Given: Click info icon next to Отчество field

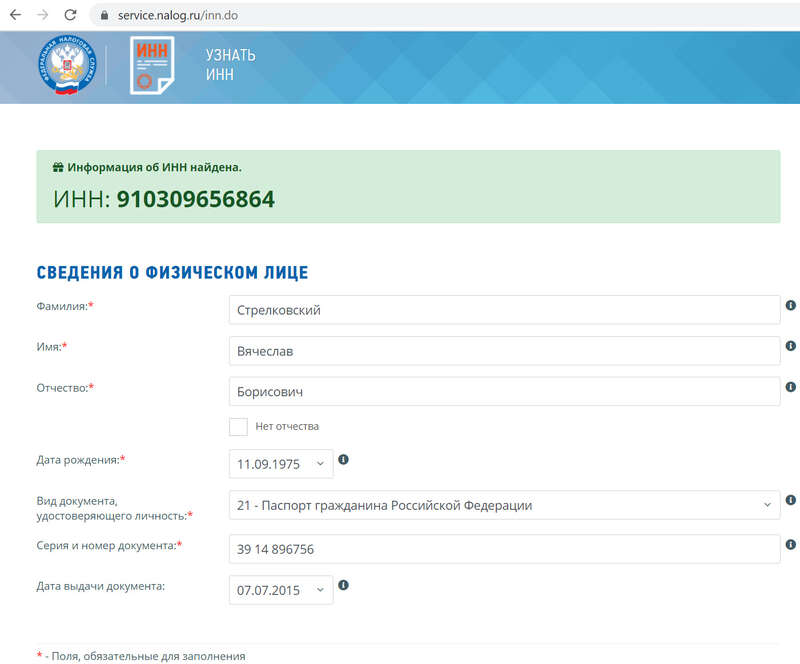Looking at the screenshot, I should [x=791, y=387].
